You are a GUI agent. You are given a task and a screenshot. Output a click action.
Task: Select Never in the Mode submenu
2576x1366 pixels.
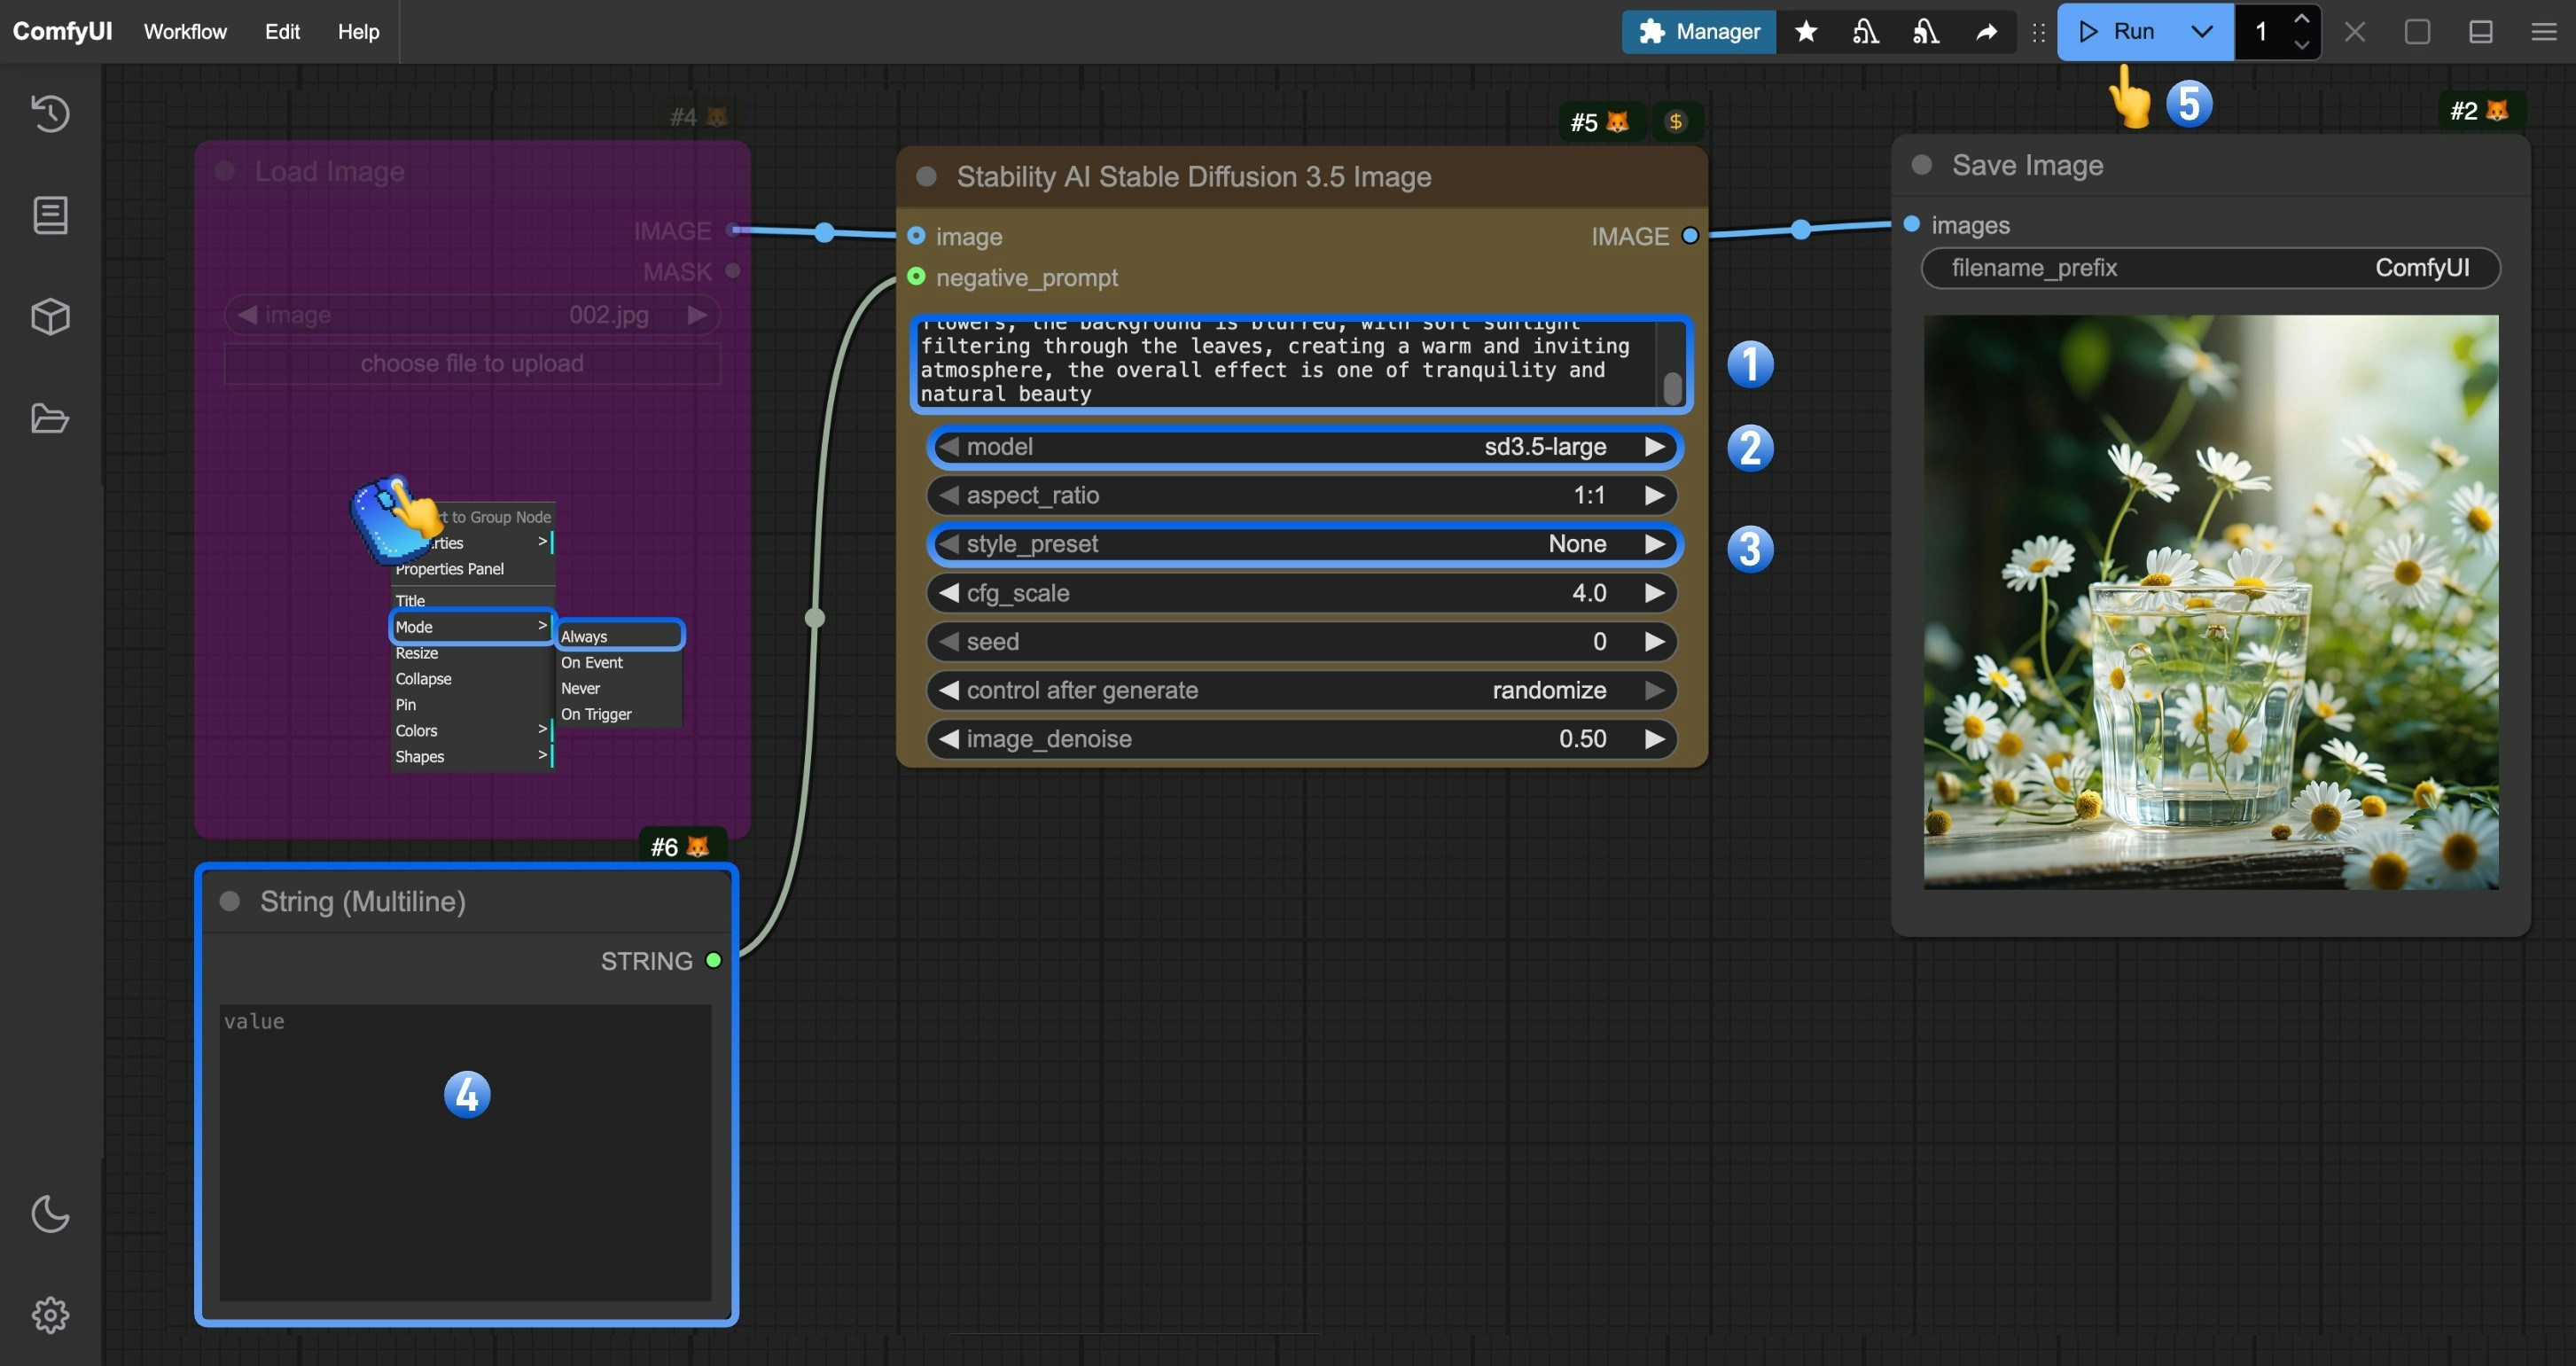point(581,688)
